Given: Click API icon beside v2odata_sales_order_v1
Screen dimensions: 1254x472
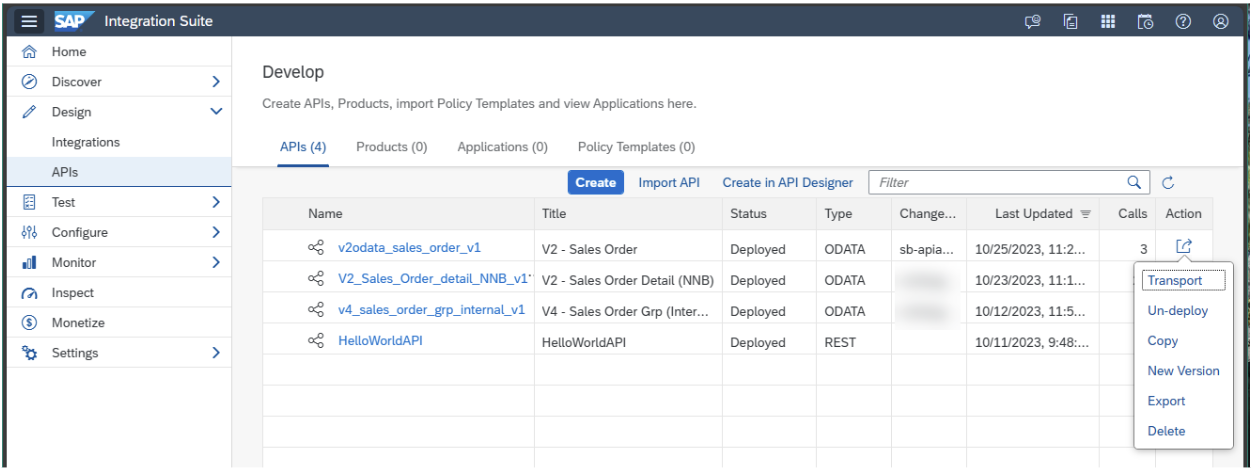Looking at the screenshot, I should click(x=316, y=247).
